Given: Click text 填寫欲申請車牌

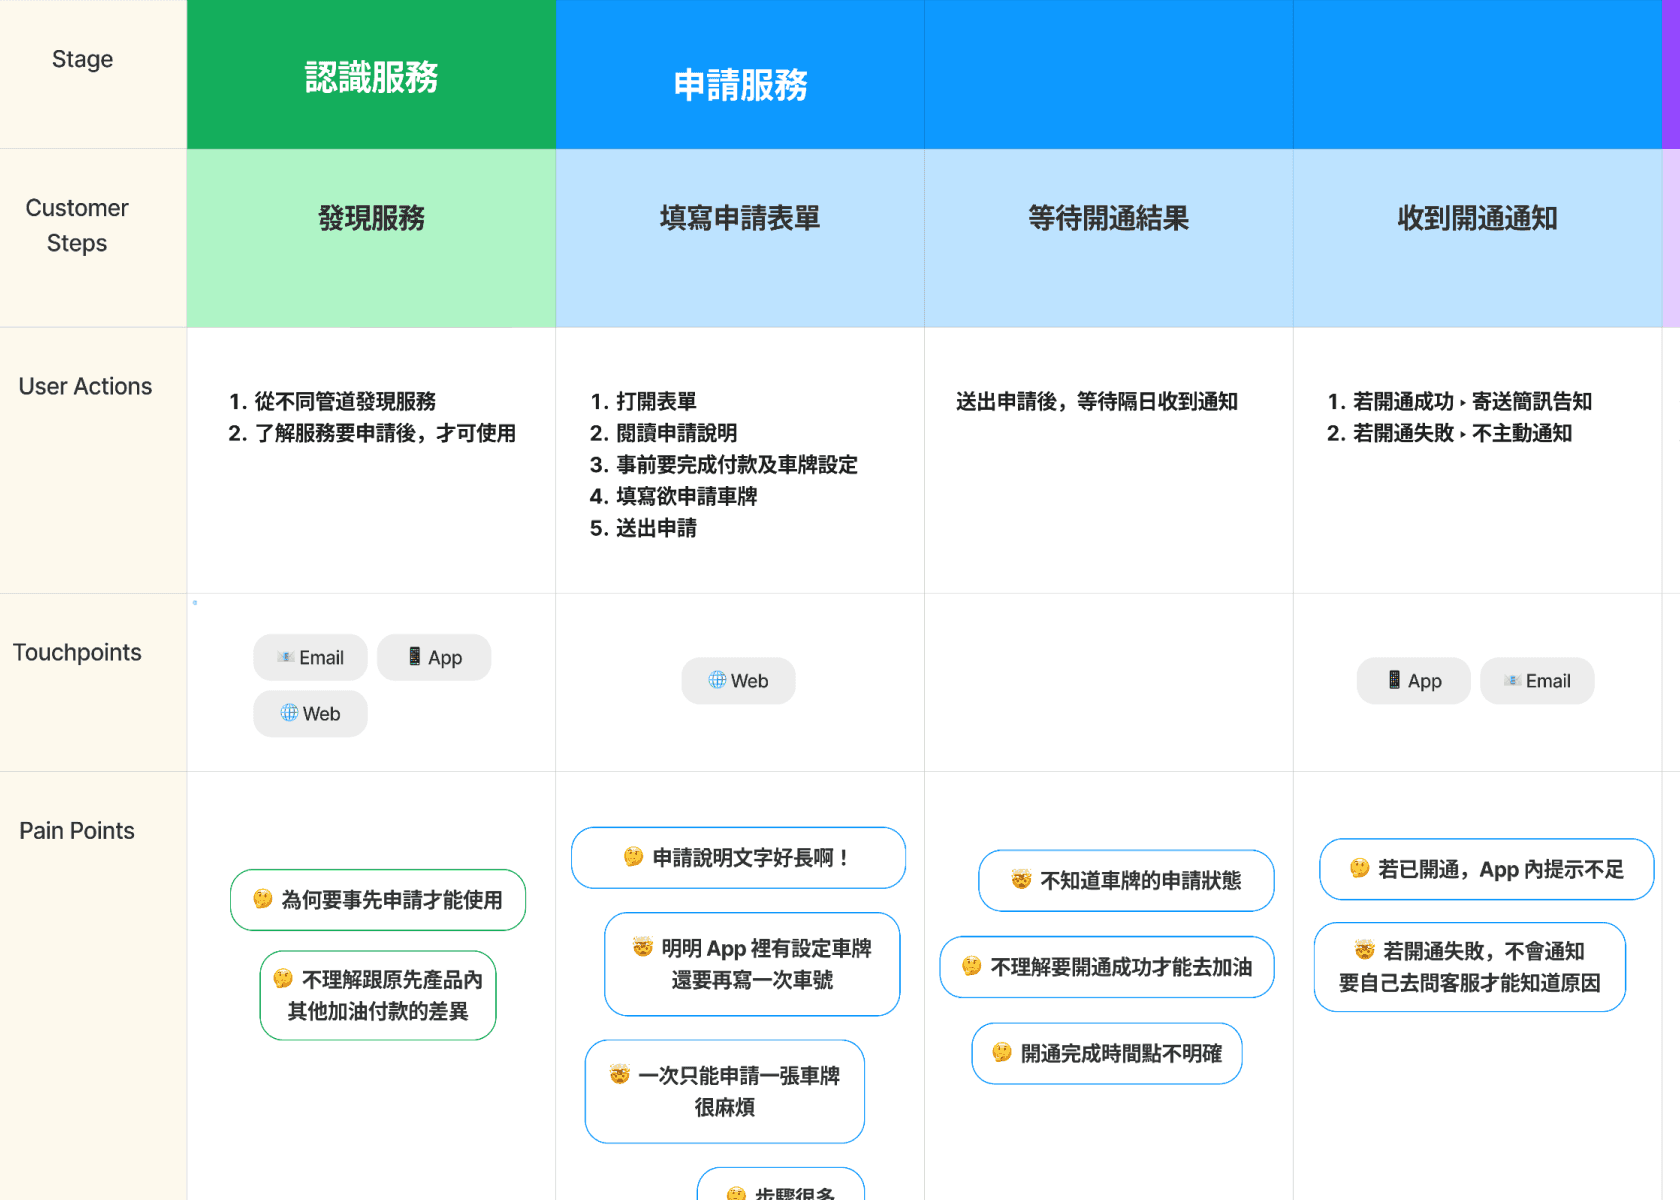Looking at the screenshot, I should [x=686, y=496].
